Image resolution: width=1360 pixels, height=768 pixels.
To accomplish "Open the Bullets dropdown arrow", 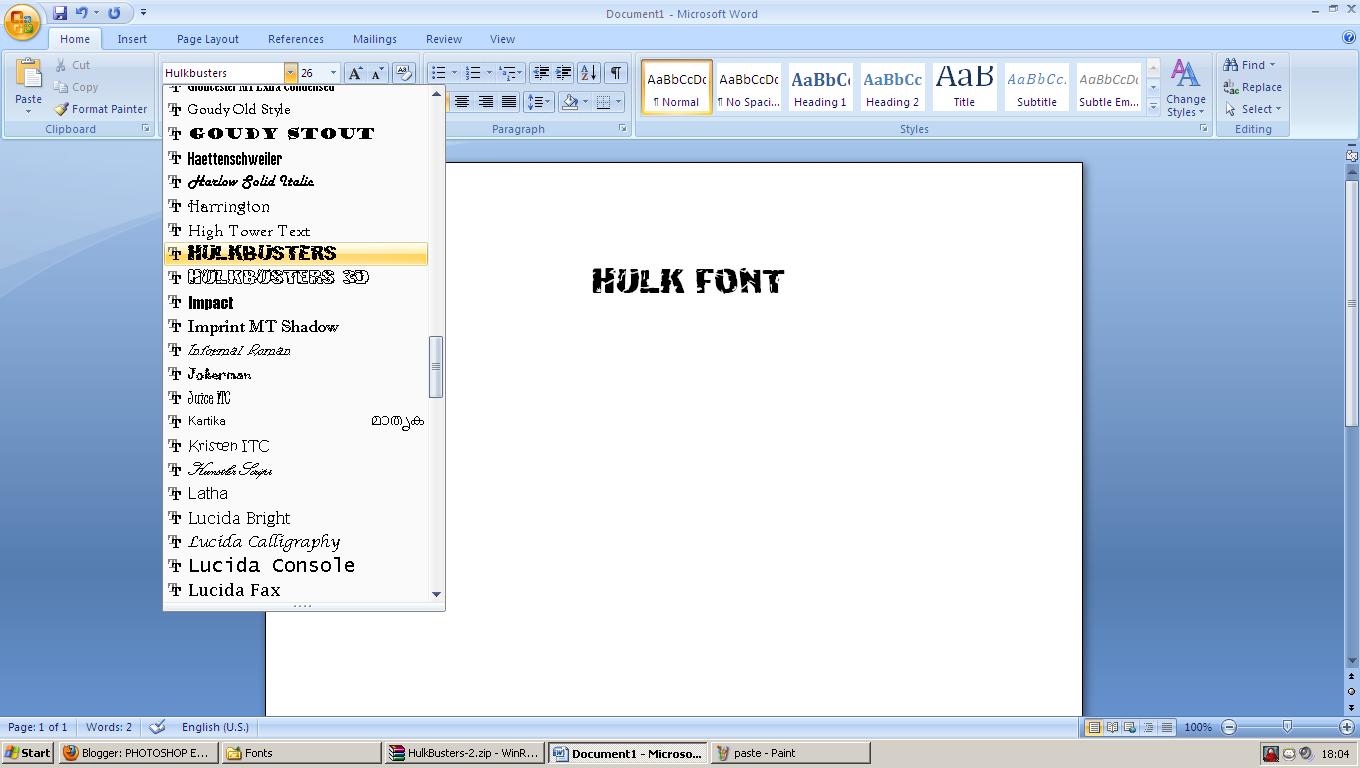I will coord(454,73).
